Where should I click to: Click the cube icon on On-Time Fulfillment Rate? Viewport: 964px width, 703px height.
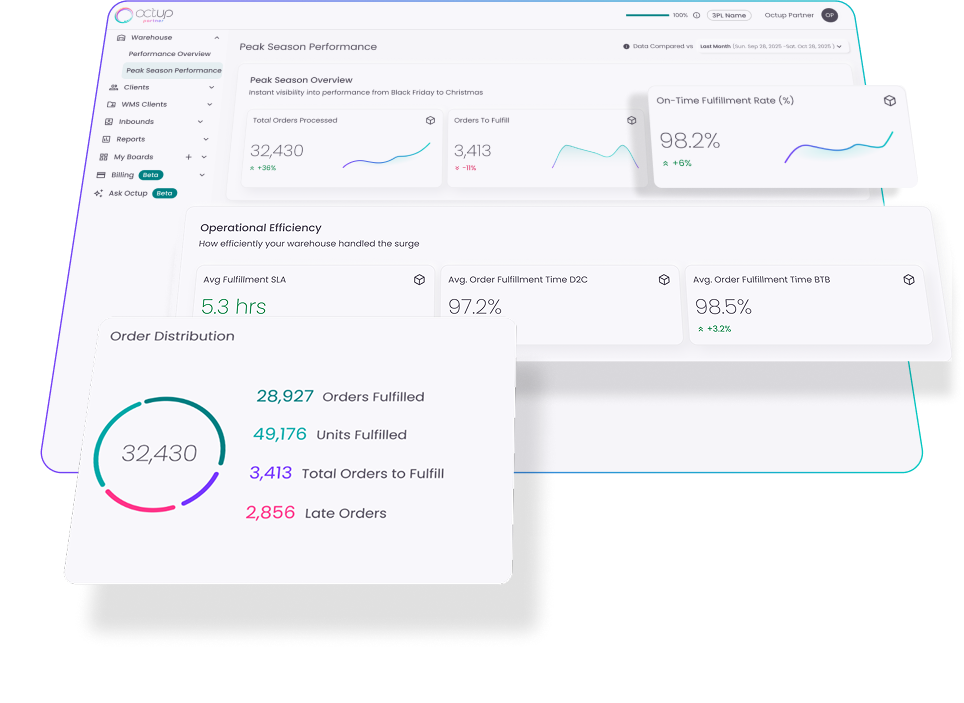[889, 101]
